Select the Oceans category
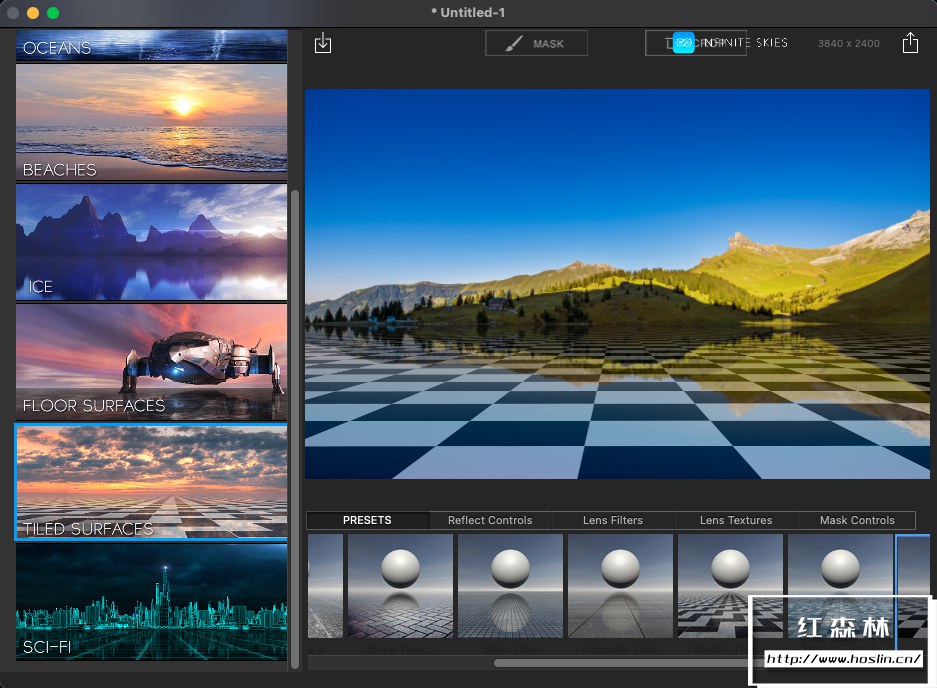The image size is (937, 688). [x=151, y=46]
